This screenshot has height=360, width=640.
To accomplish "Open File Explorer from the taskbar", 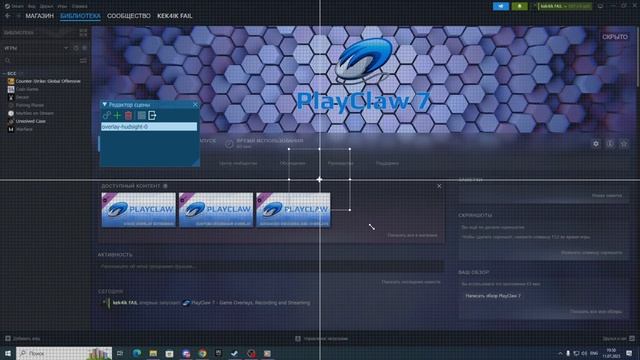I will click(x=153, y=353).
